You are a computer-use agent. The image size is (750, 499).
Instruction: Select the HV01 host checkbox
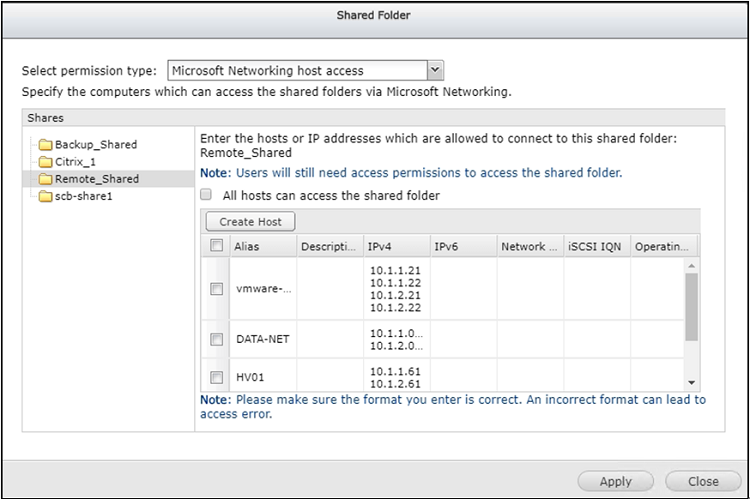(217, 377)
